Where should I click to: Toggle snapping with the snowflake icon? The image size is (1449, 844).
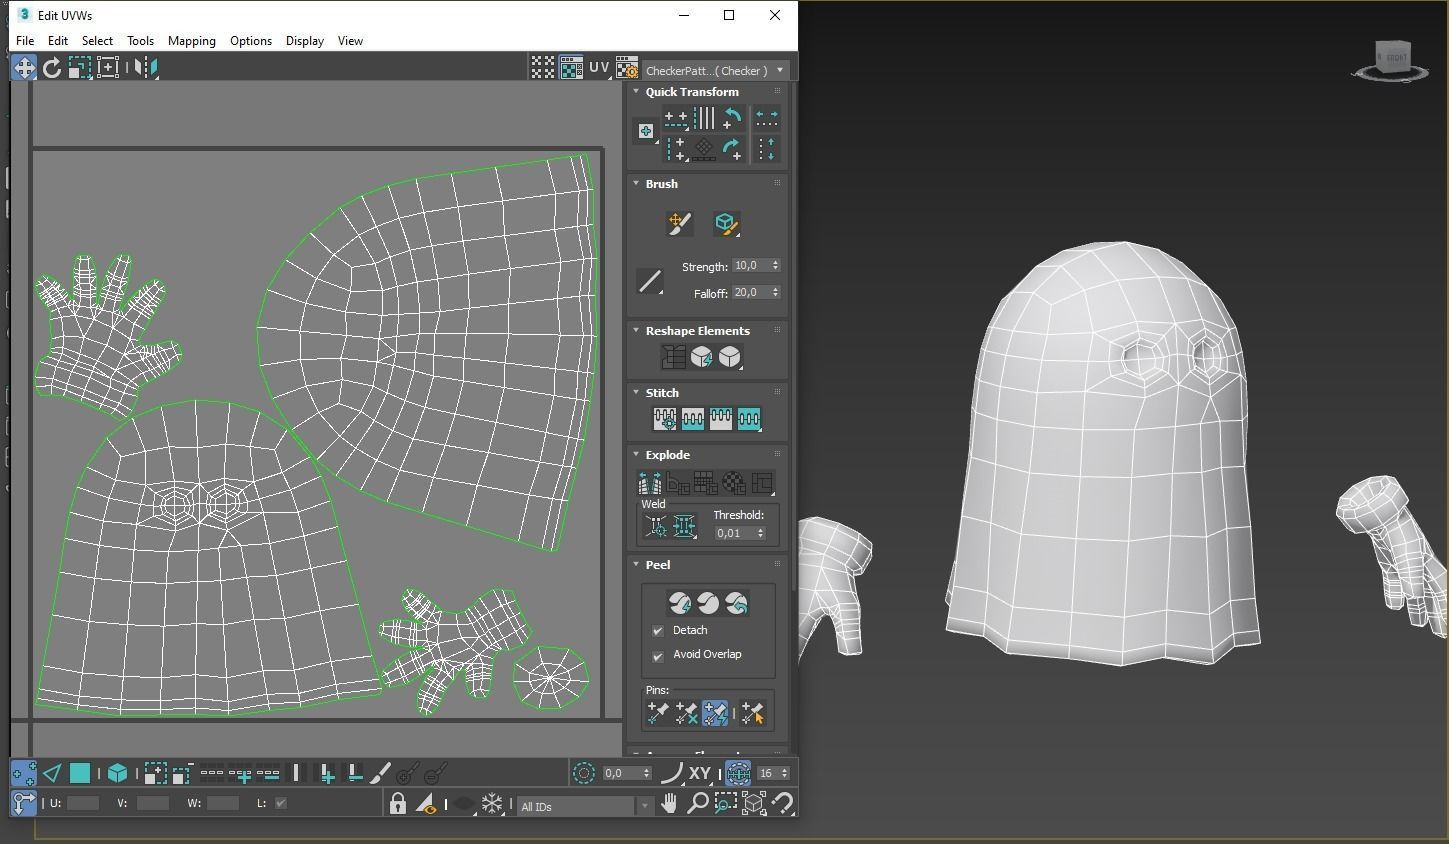(491, 804)
